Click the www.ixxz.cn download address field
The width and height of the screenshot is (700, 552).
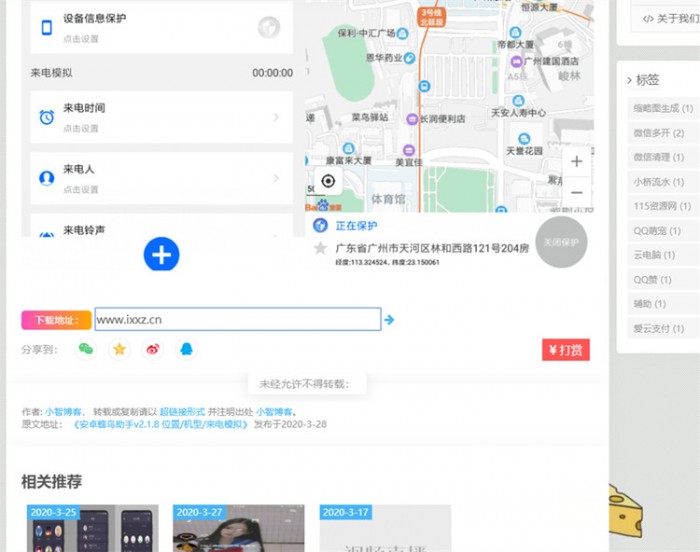coord(237,319)
